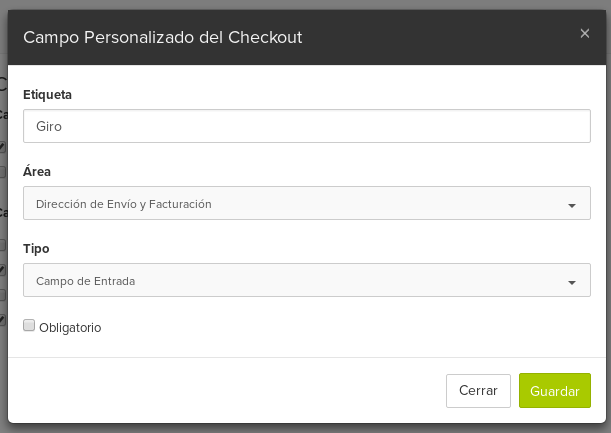This screenshot has height=433, width=611.
Task: Click the Cerrar button
Action: click(x=478, y=391)
